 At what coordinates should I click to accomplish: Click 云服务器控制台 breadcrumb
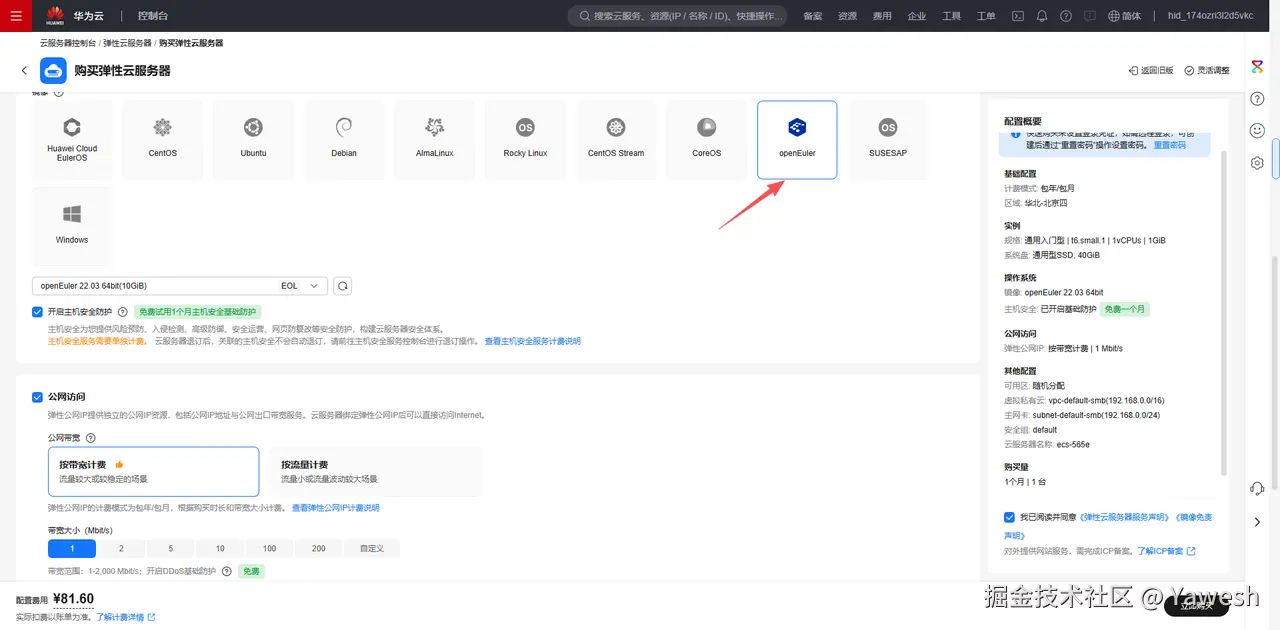click(x=68, y=43)
